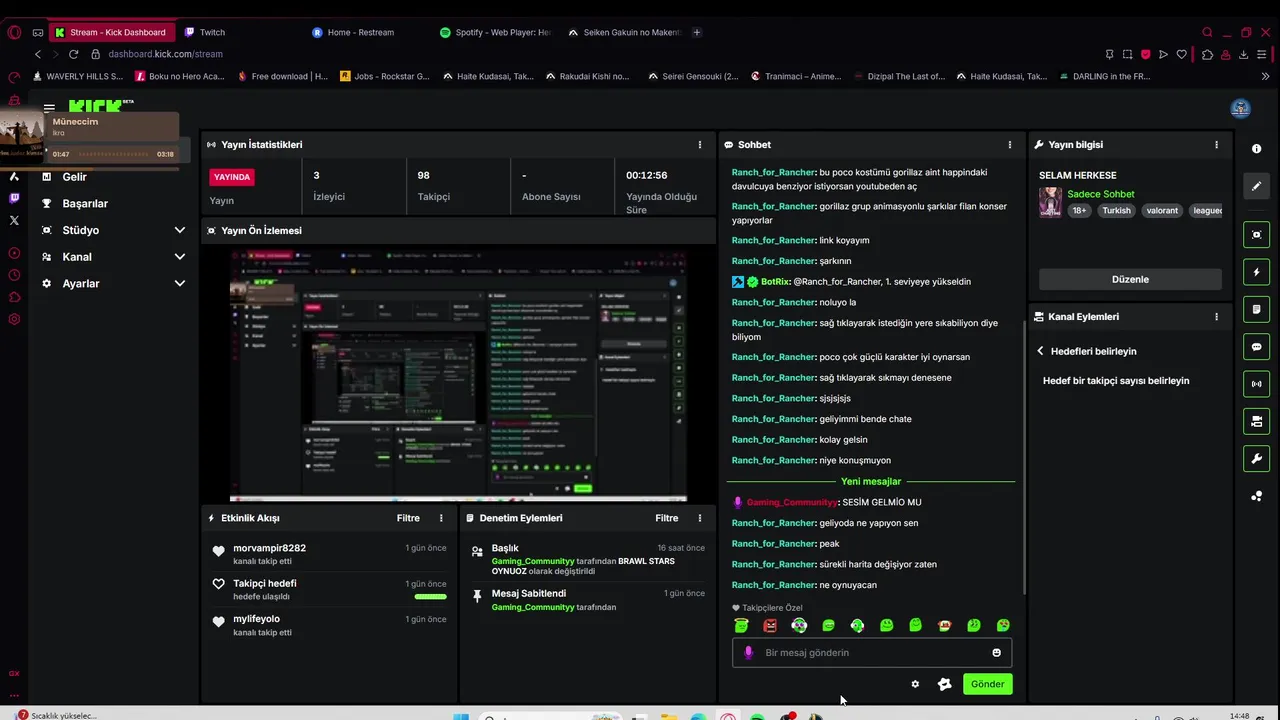Insert the angry red face emote
This screenshot has height=720, width=1280.
(770, 626)
